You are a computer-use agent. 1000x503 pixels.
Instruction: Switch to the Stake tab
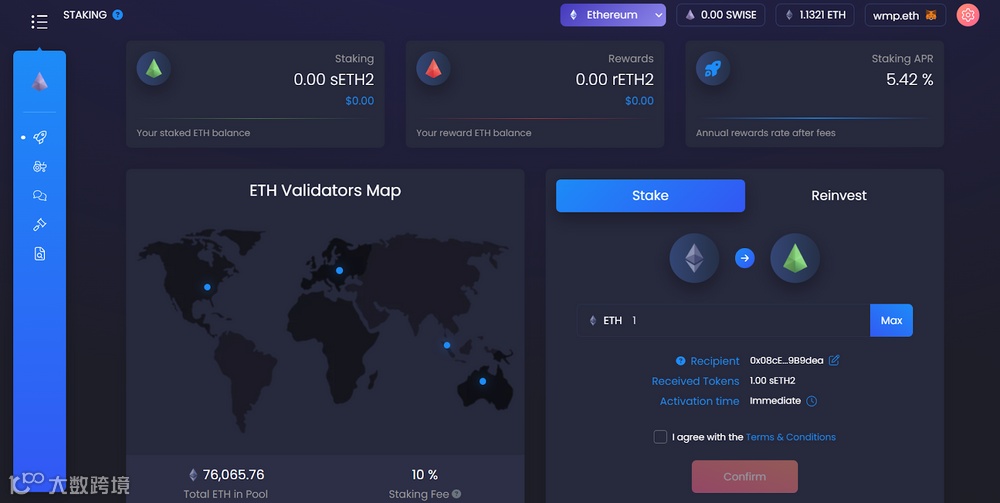(651, 196)
